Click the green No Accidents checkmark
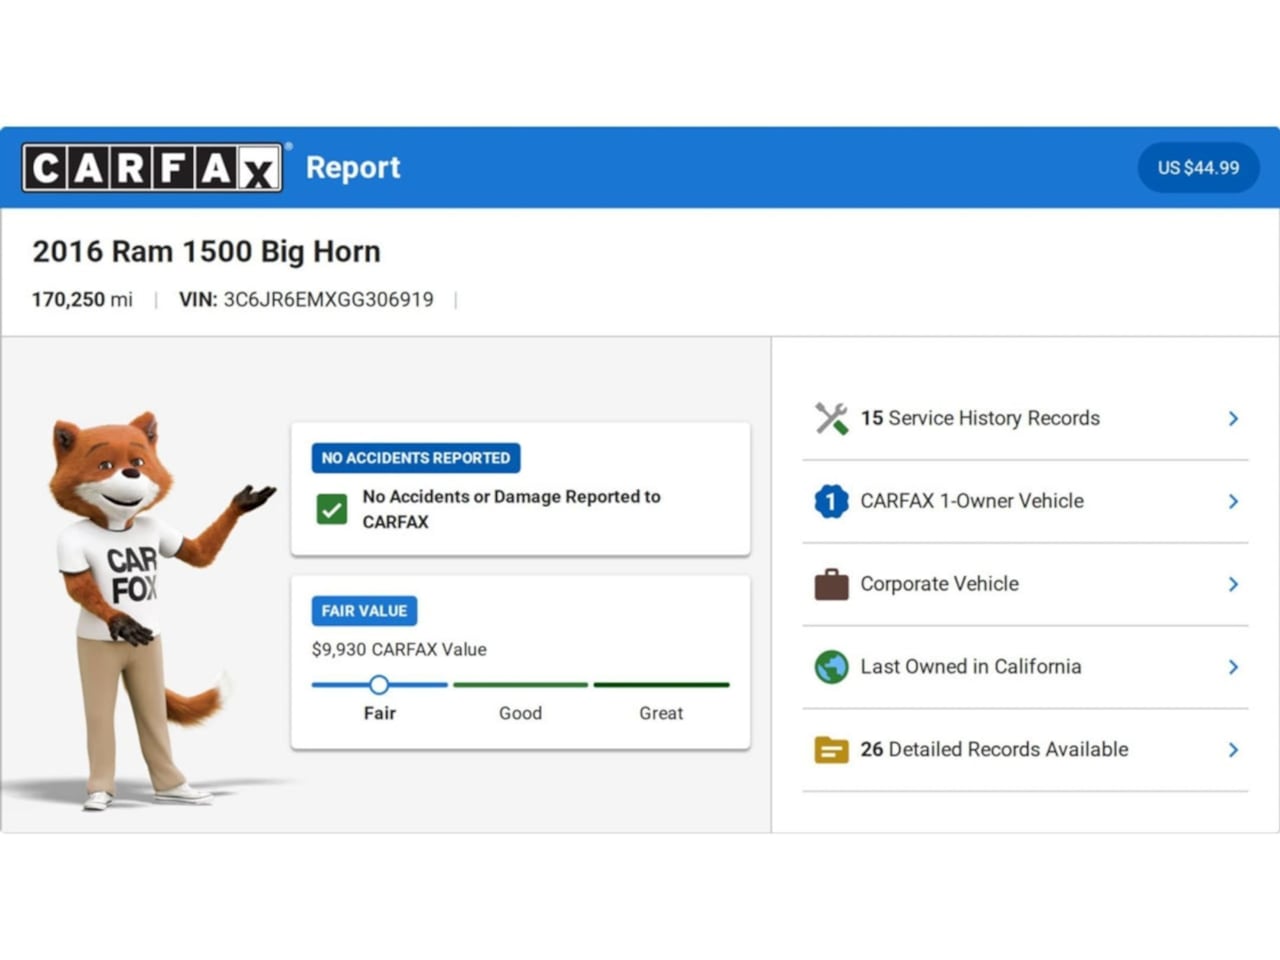This screenshot has height=960, width=1280. pos(332,509)
